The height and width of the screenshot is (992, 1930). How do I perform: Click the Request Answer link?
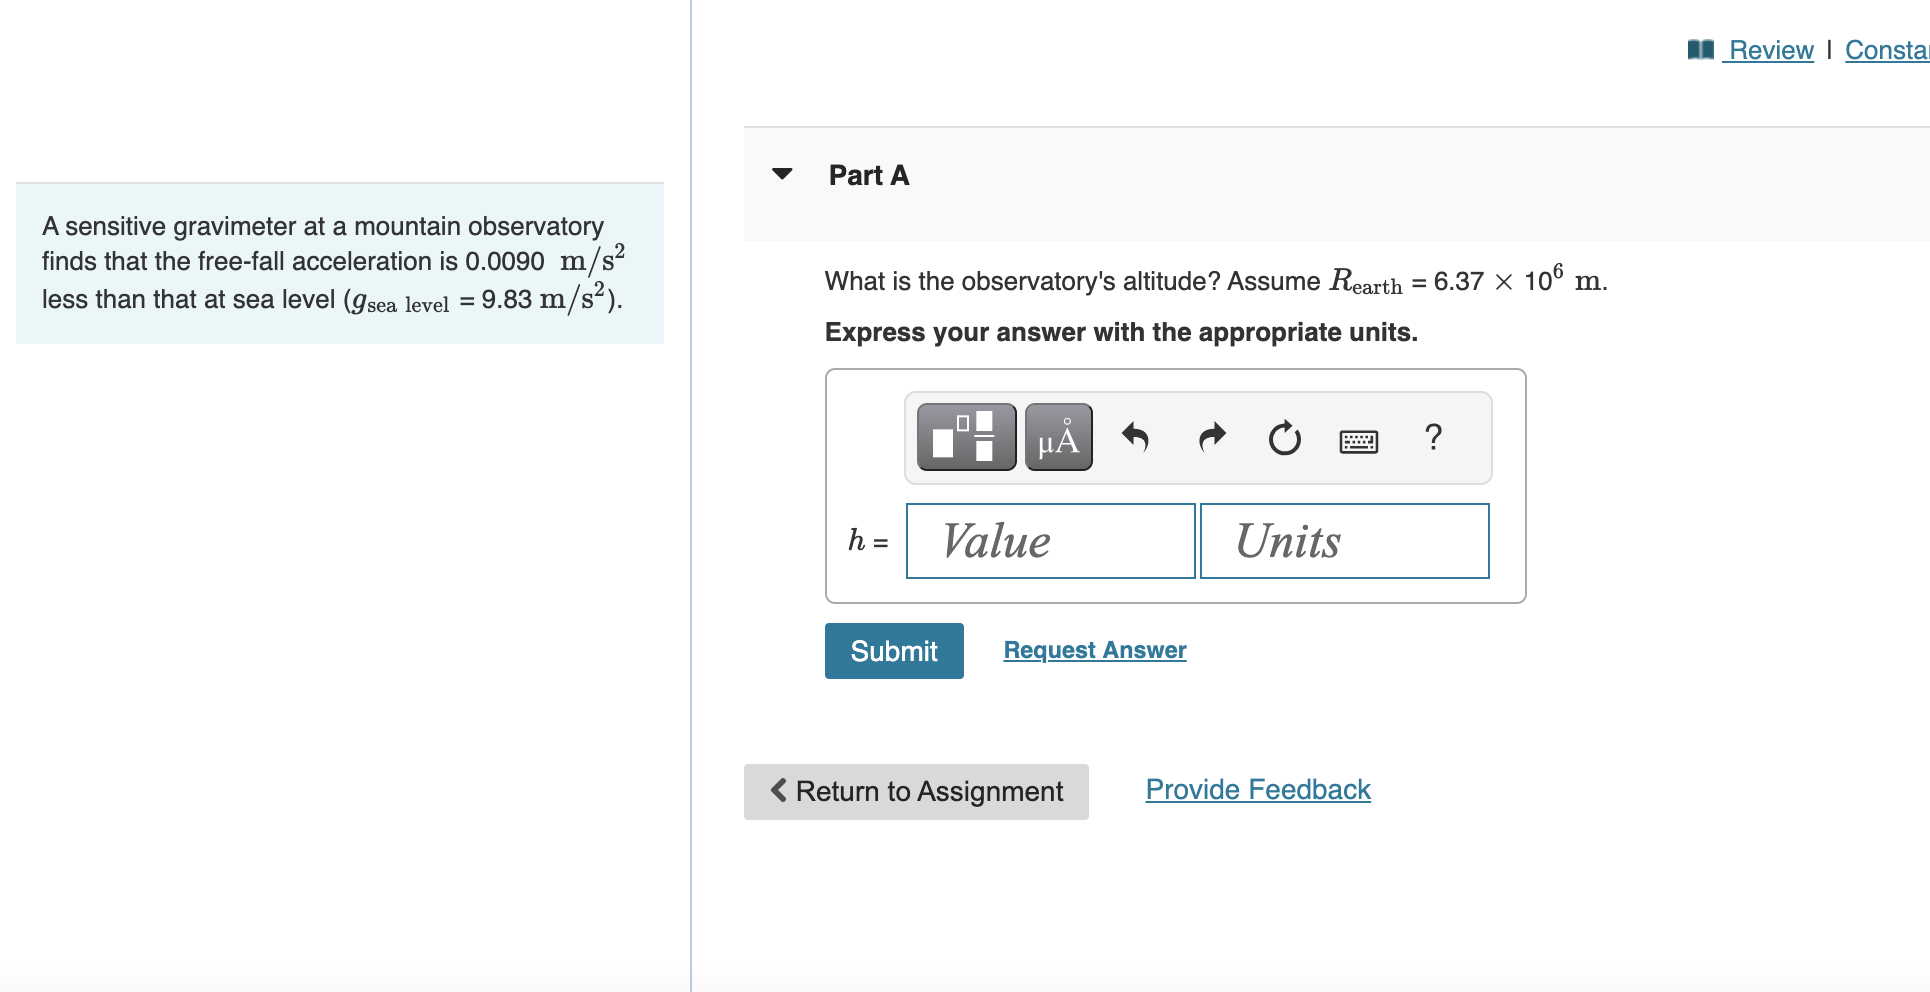click(1095, 650)
